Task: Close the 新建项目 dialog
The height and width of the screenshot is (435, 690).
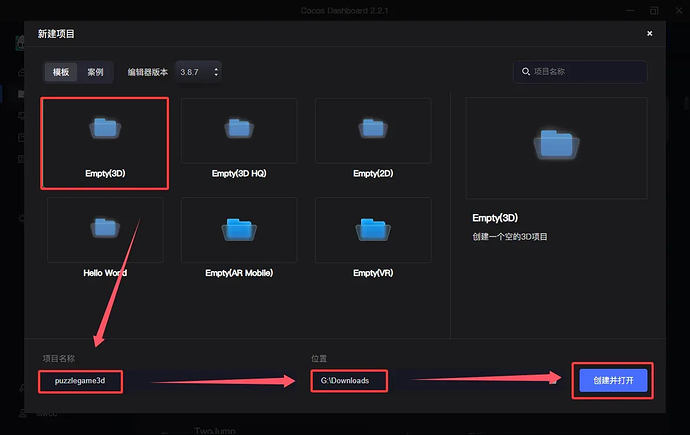Action: (650, 33)
